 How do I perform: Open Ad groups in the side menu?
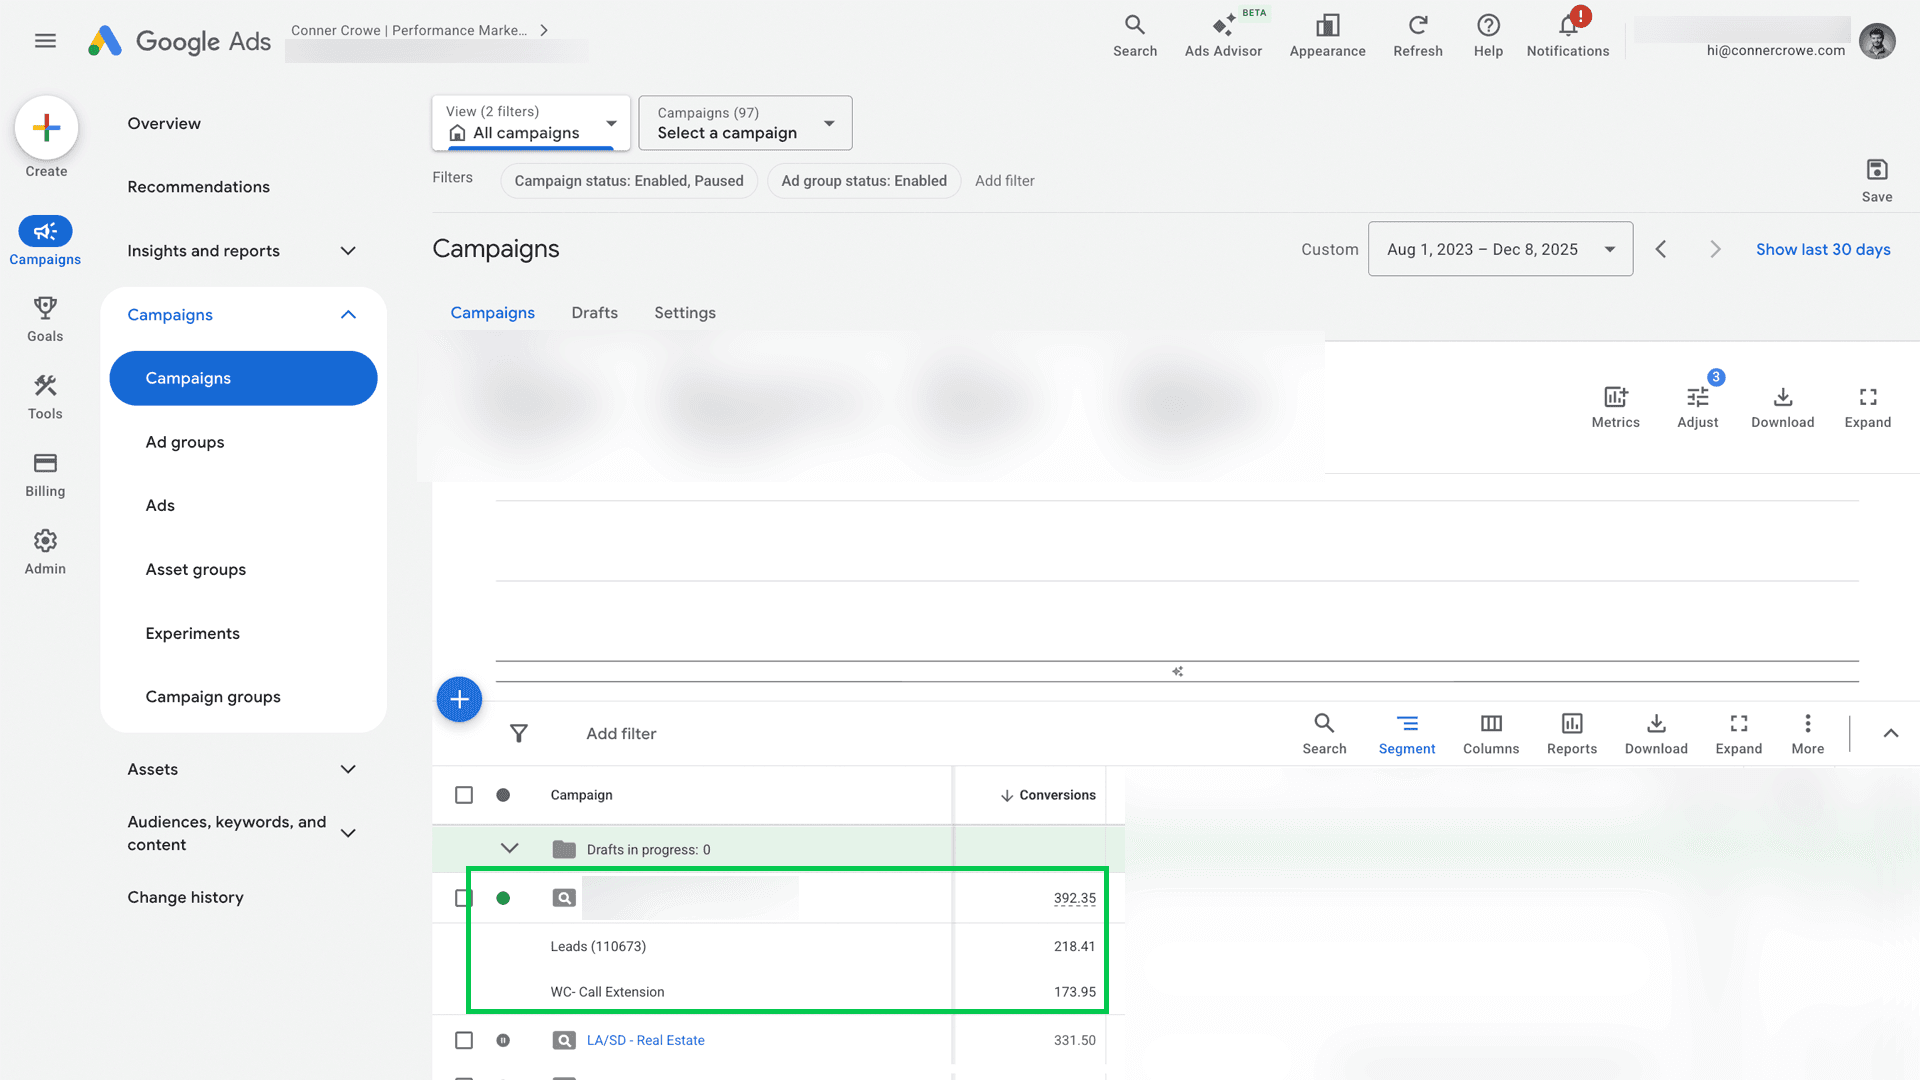click(185, 442)
